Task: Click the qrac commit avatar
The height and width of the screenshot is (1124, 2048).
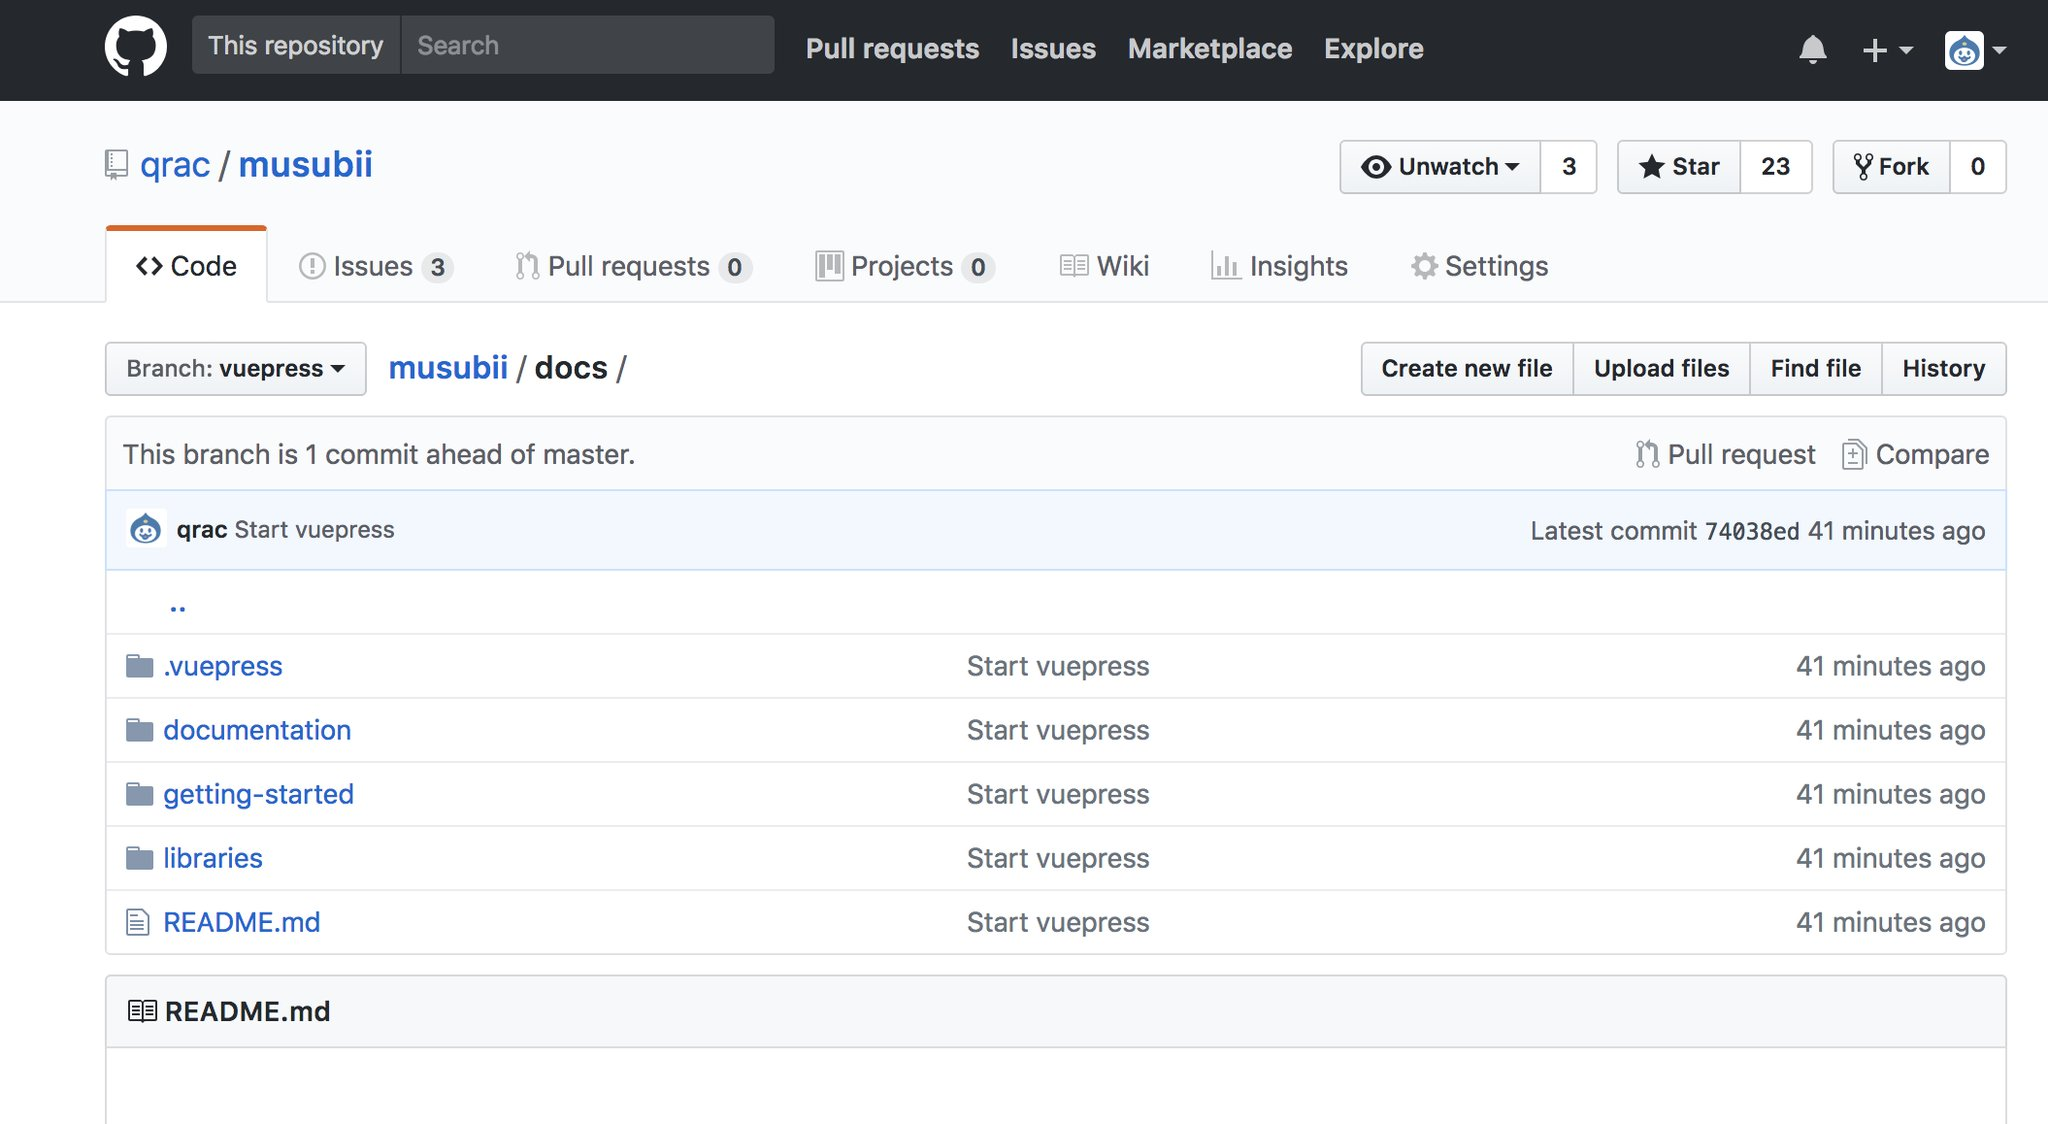Action: (146, 529)
